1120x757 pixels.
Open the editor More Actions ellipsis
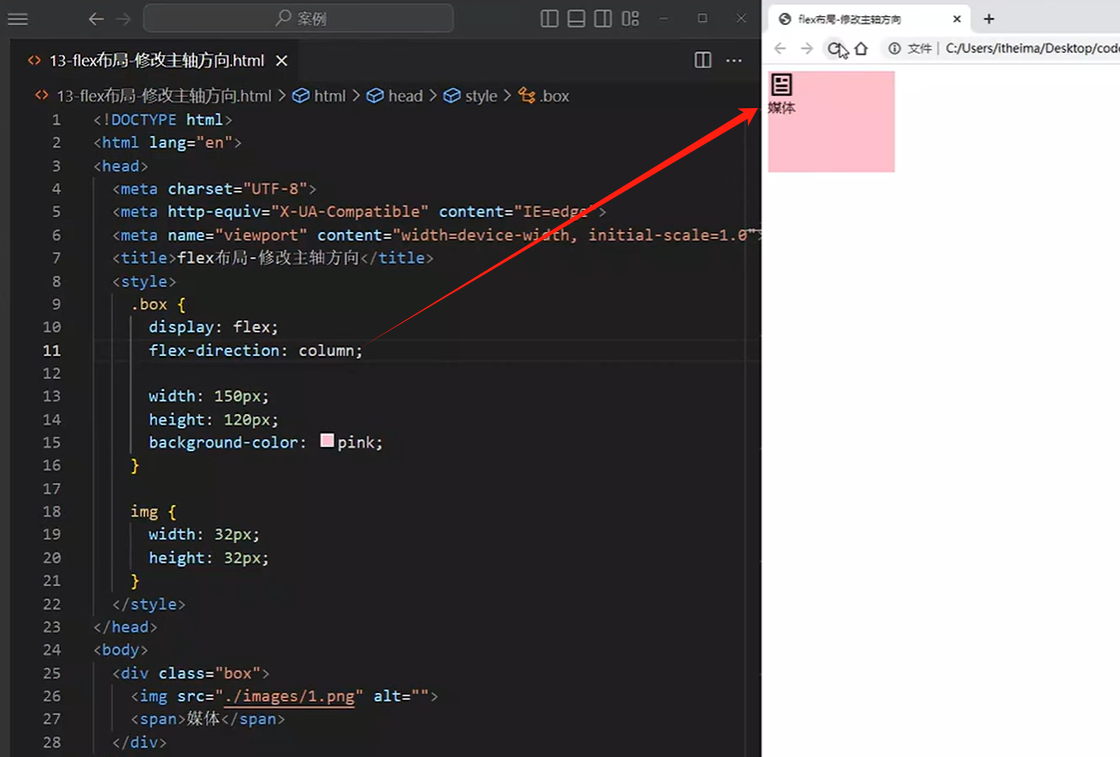point(734,61)
